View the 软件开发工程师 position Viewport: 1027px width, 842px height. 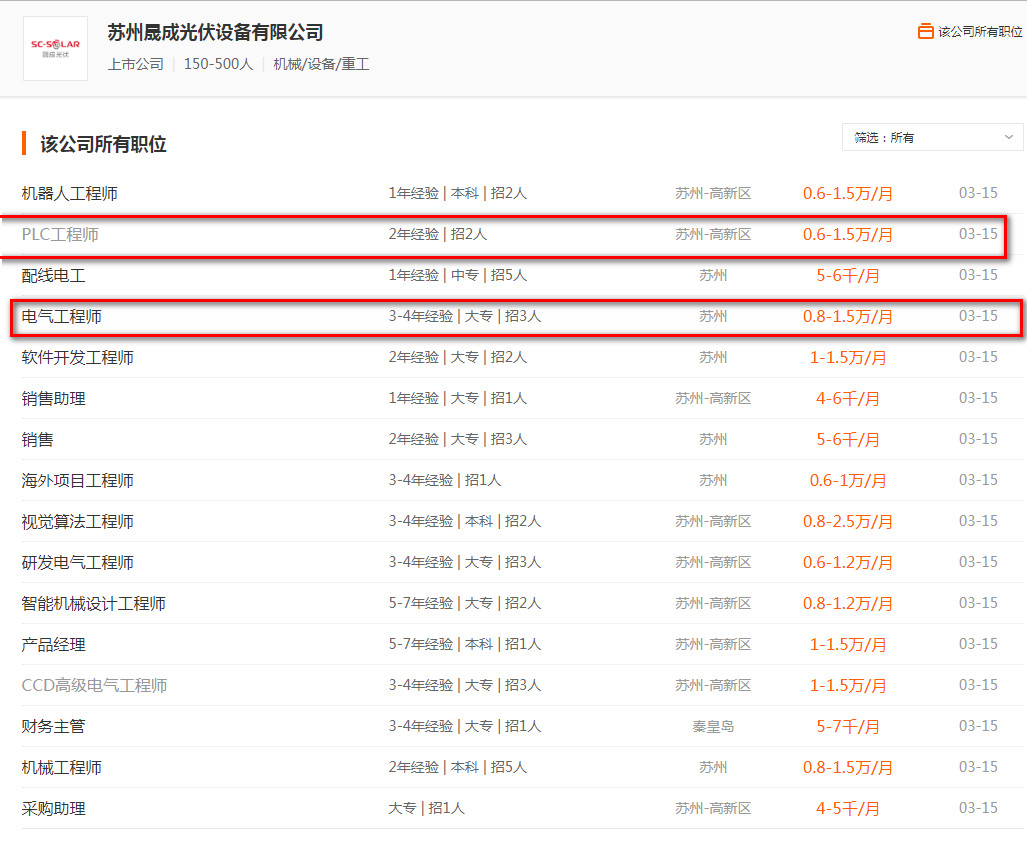point(78,358)
